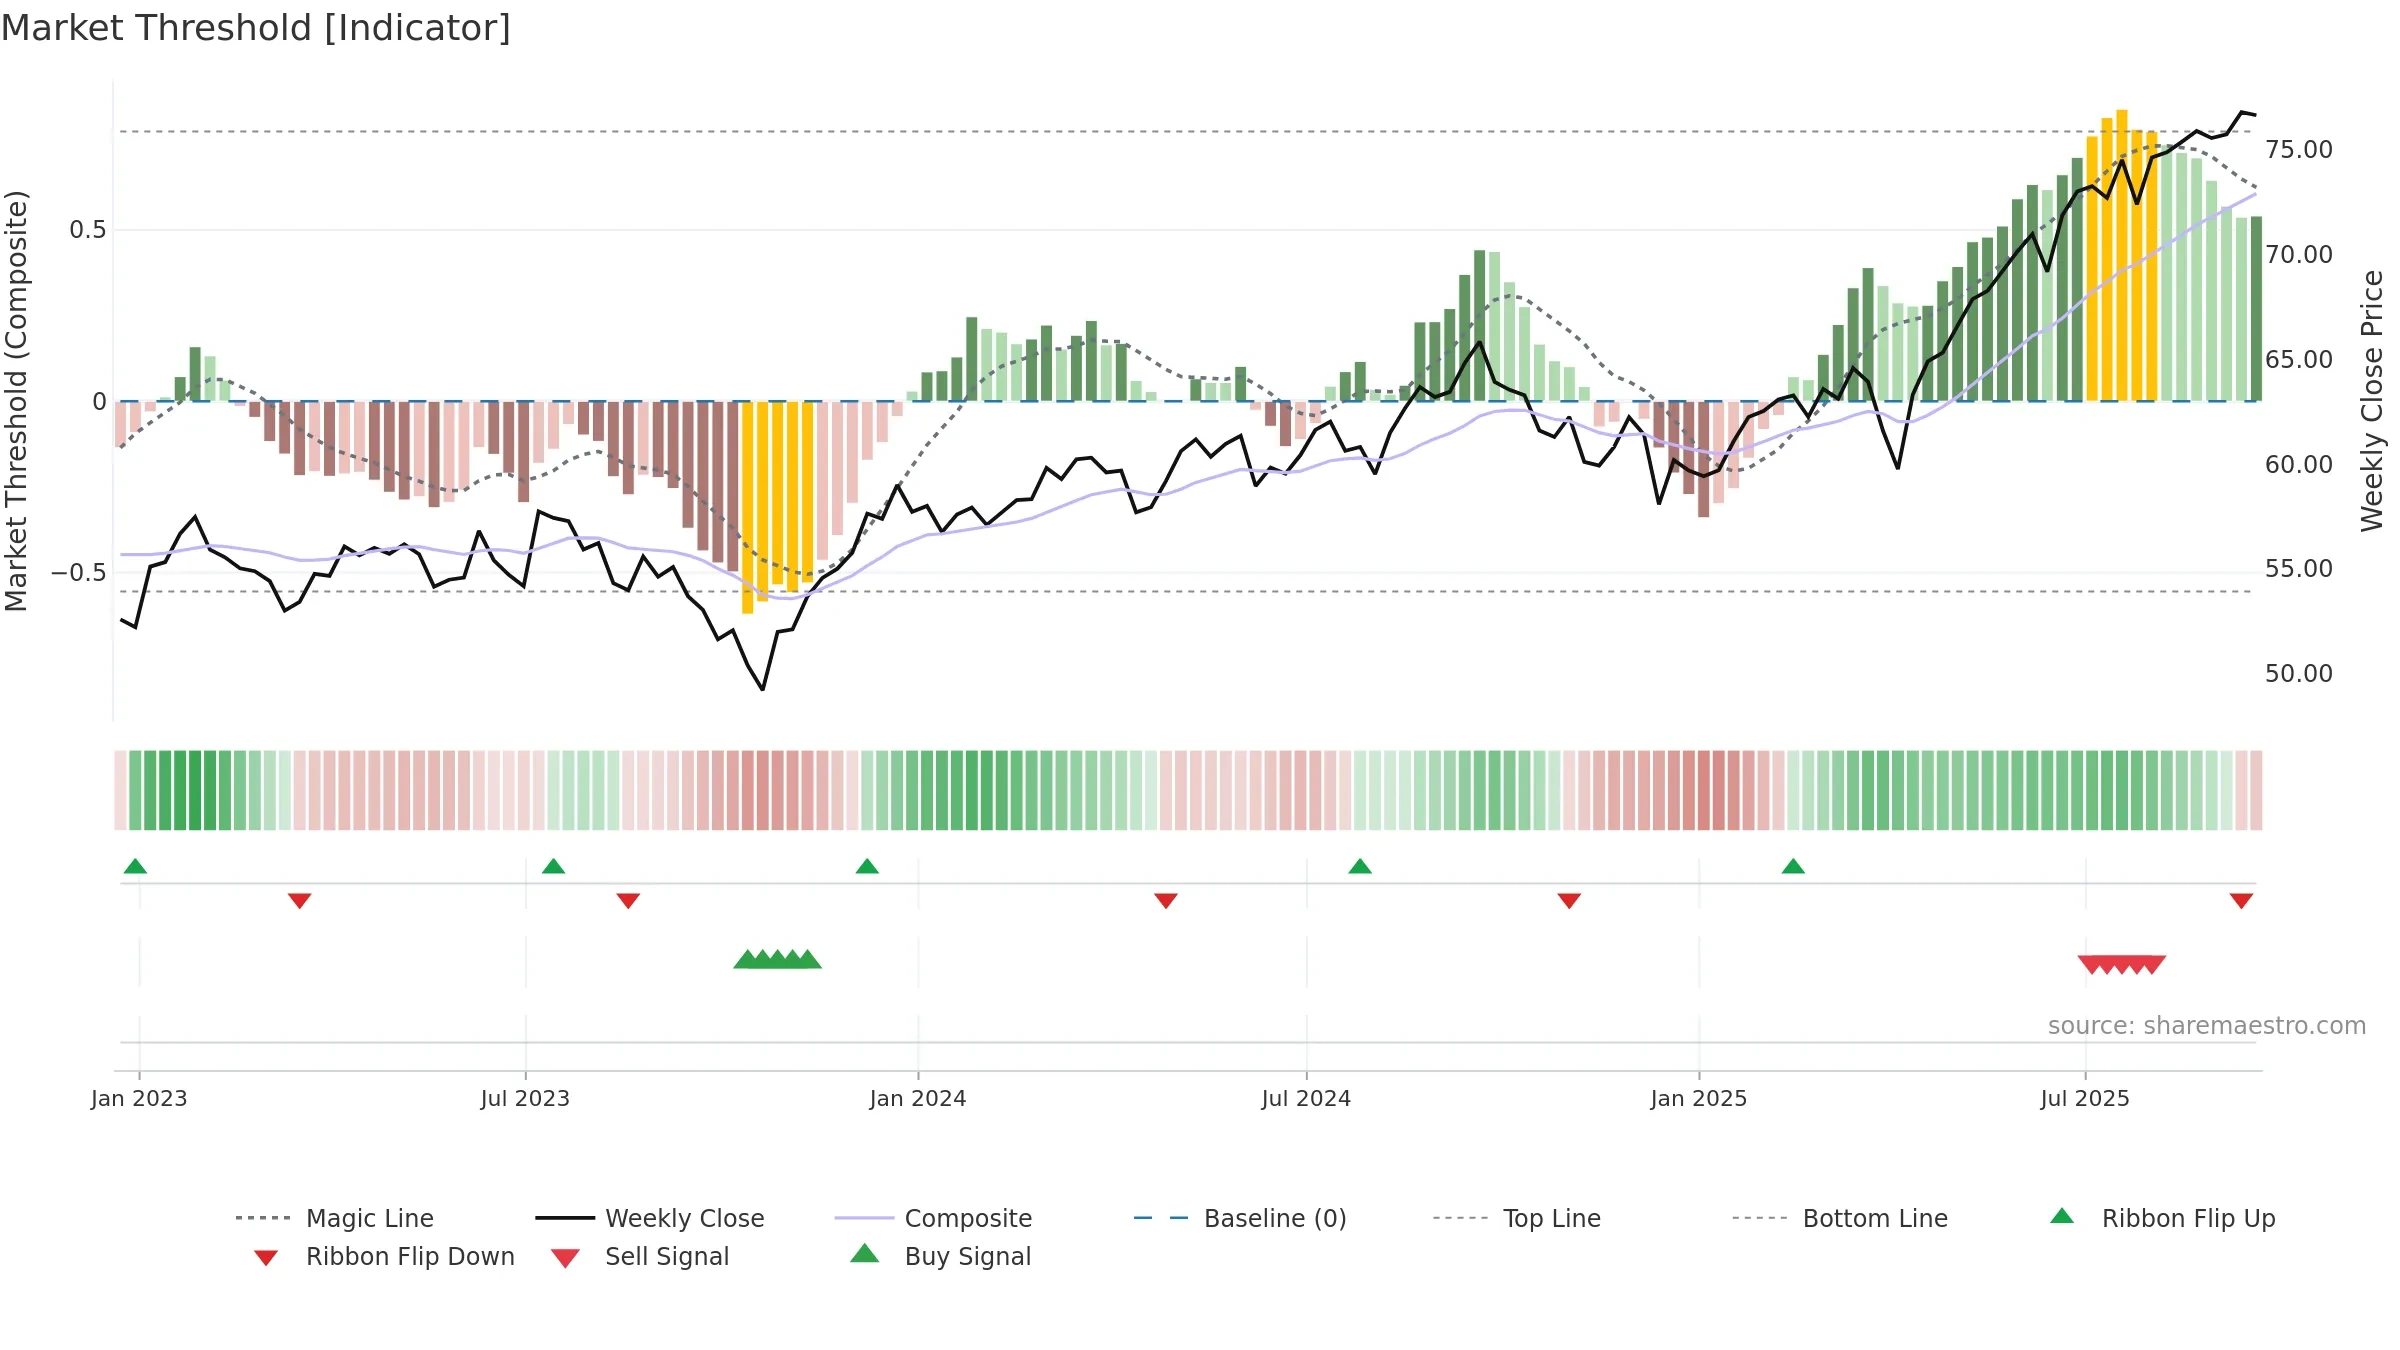Toggle the Bottom Line legend entry
Image resolution: width=2400 pixels, height=1350 pixels.
pos(1840,1218)
